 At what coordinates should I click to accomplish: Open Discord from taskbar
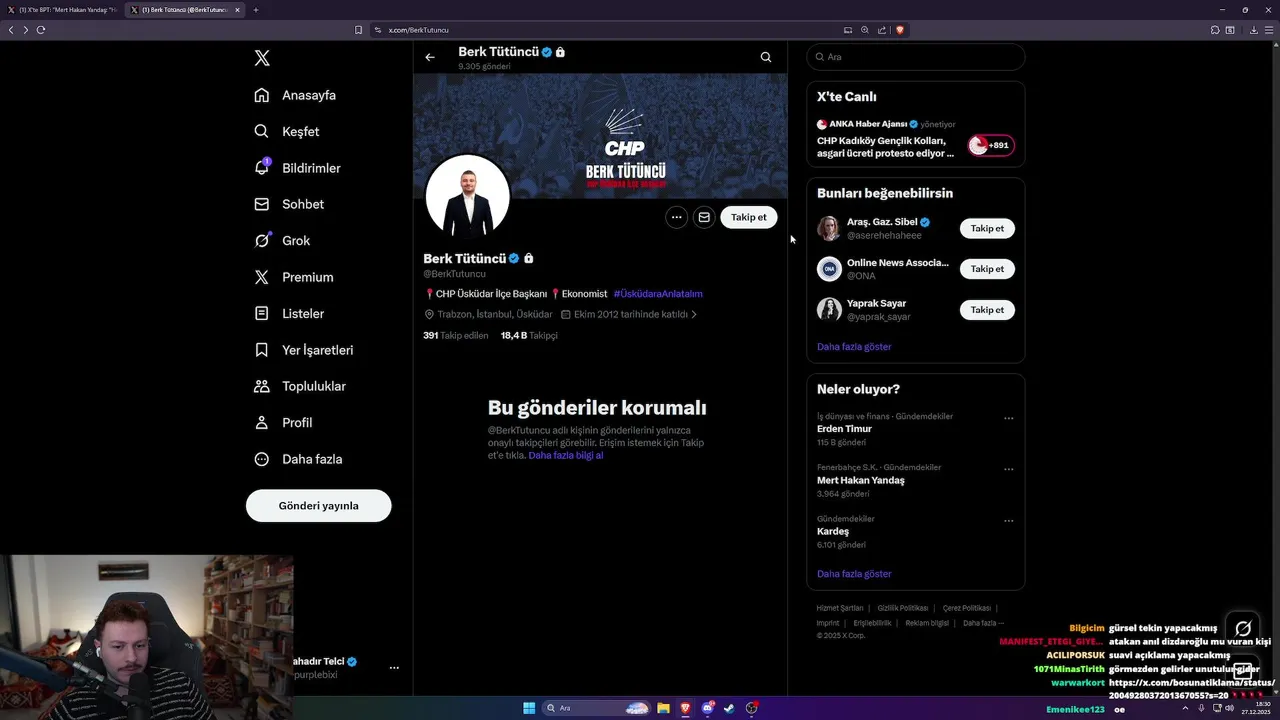coord(708,708)
